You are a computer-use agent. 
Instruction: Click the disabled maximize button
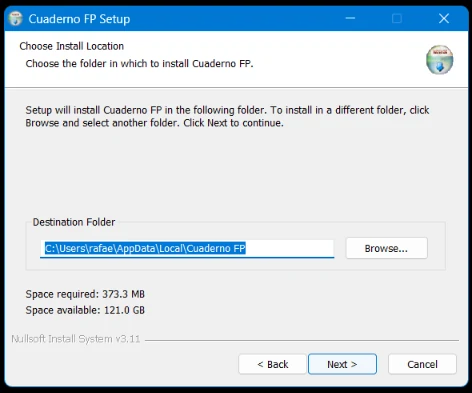pyautogui.click(x=397, y=18)
